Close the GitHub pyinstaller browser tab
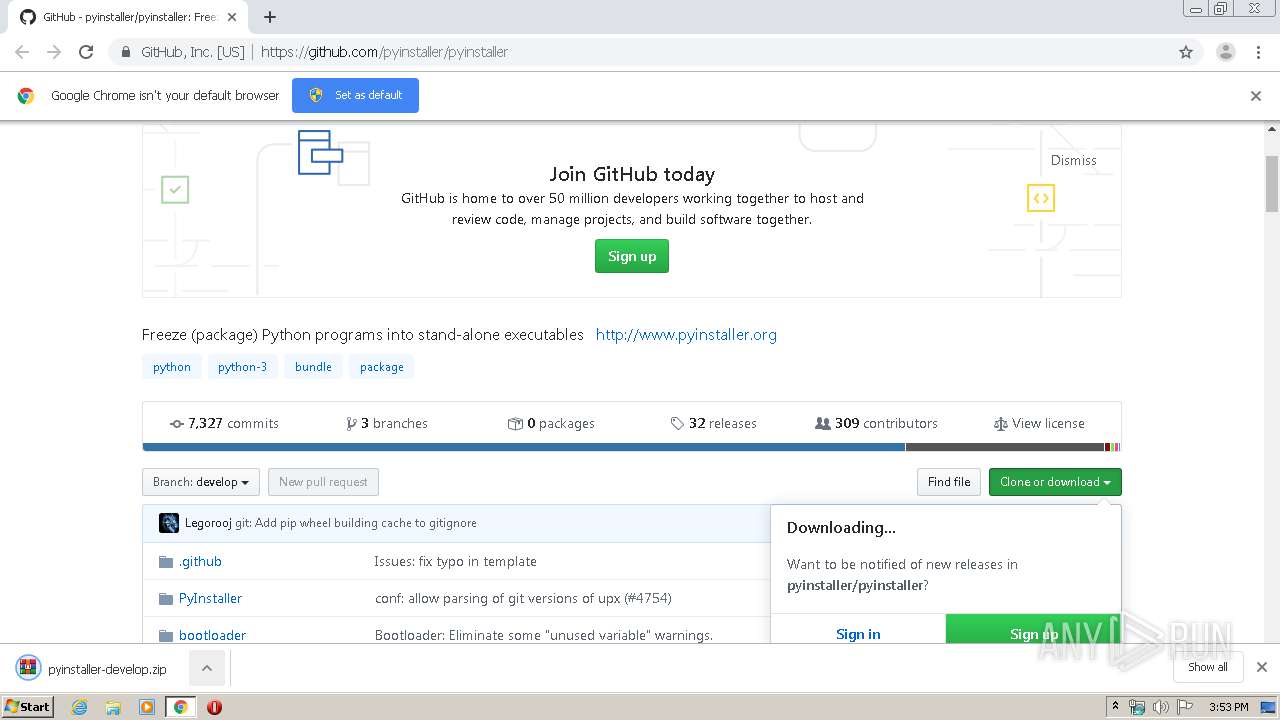The width and height of the screenshot is (1280, 720). pos(232,17)
